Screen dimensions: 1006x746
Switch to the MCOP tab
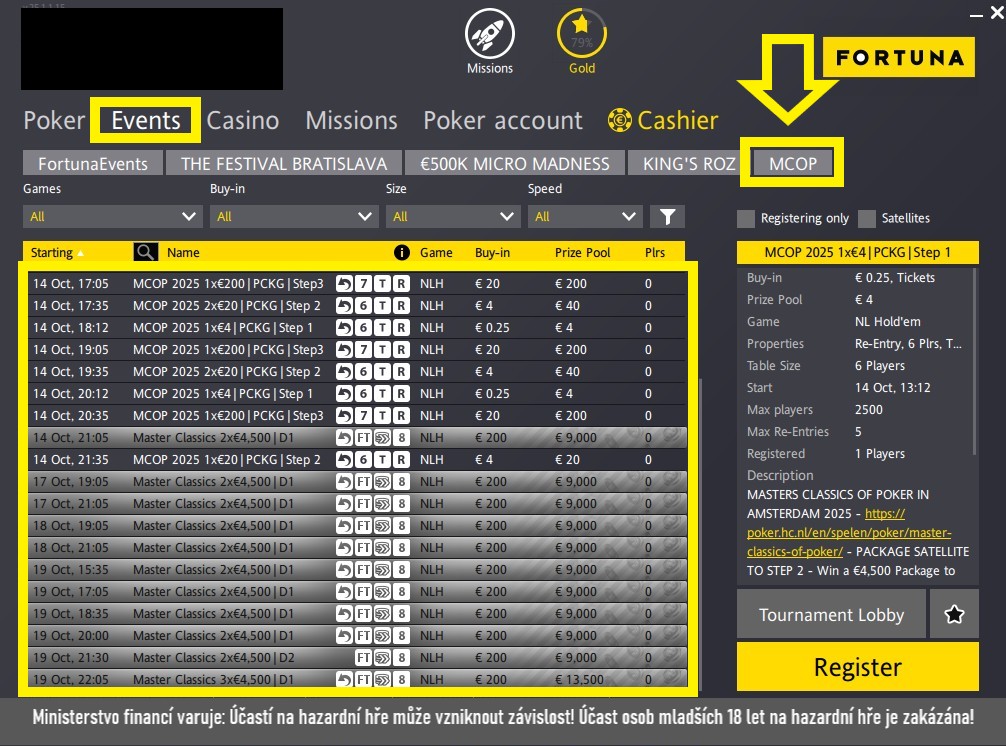pos(792,163)
